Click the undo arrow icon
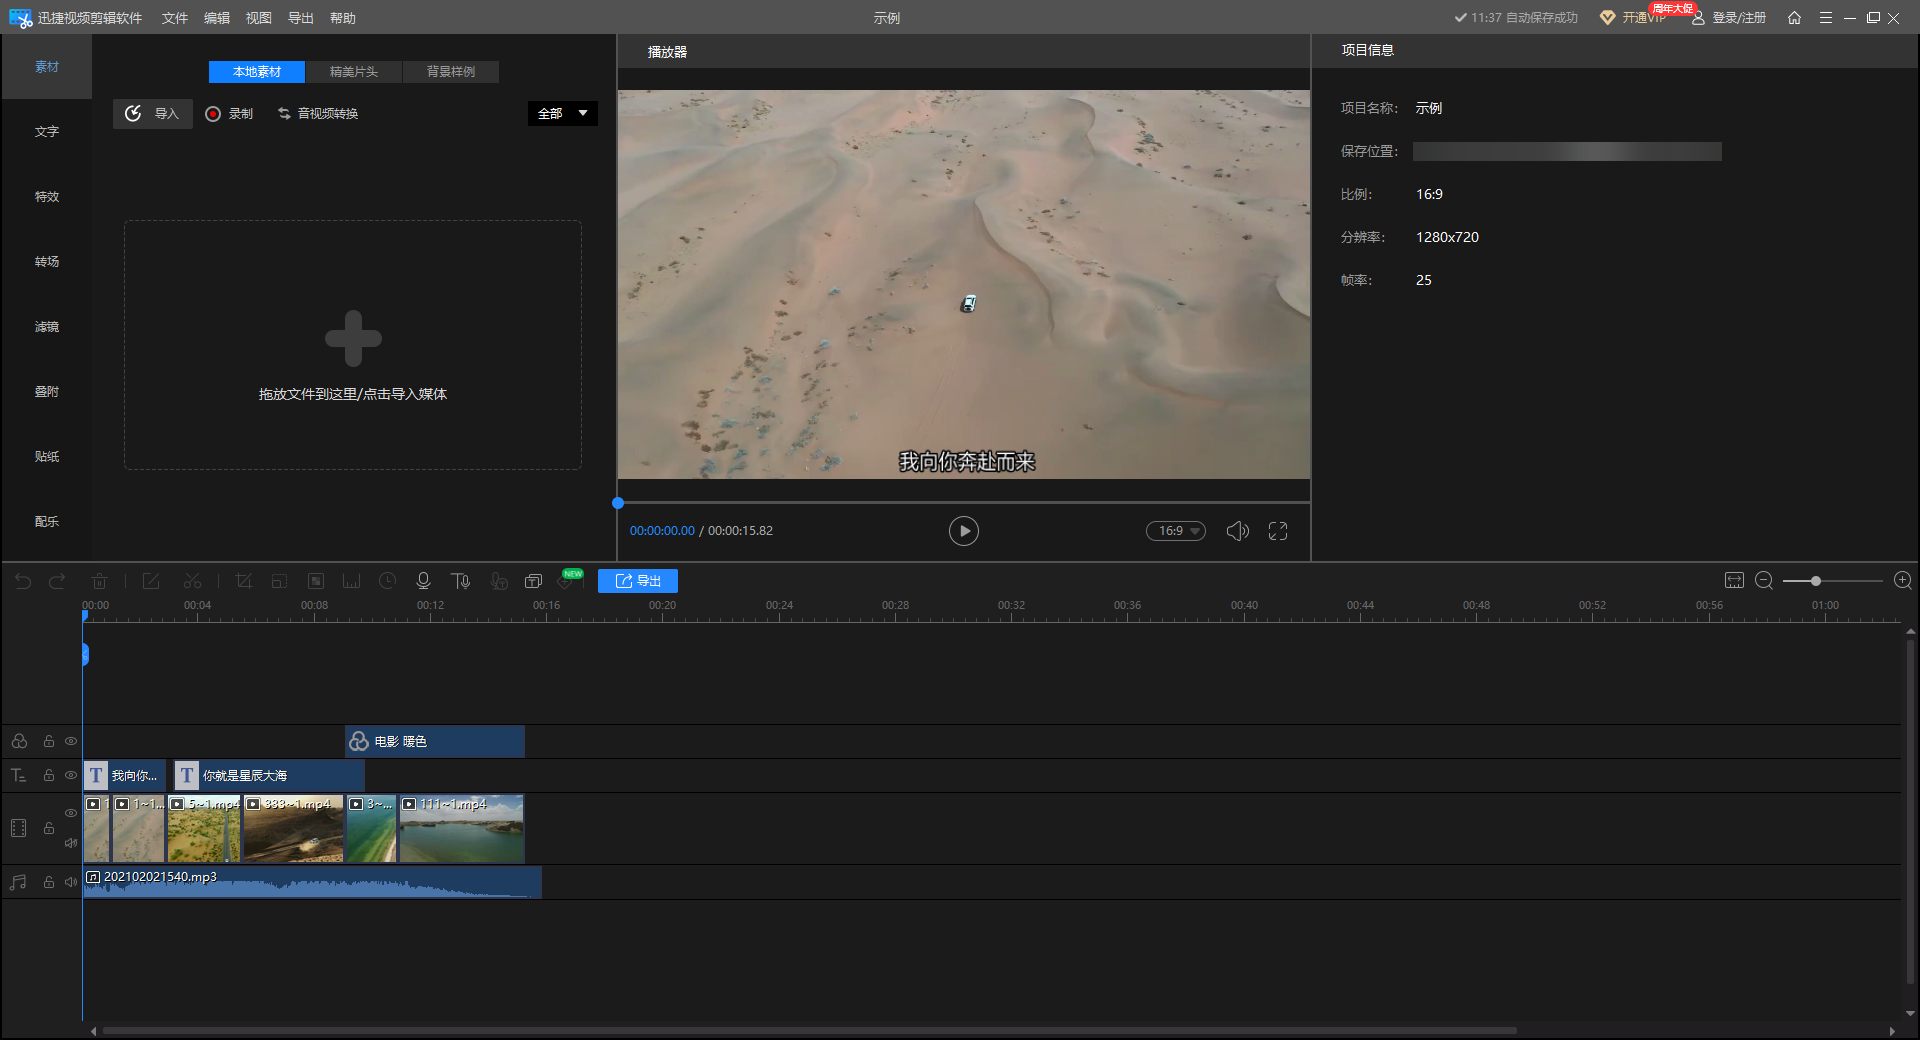The image size is (1920, 1040). (x=23, y=581)
